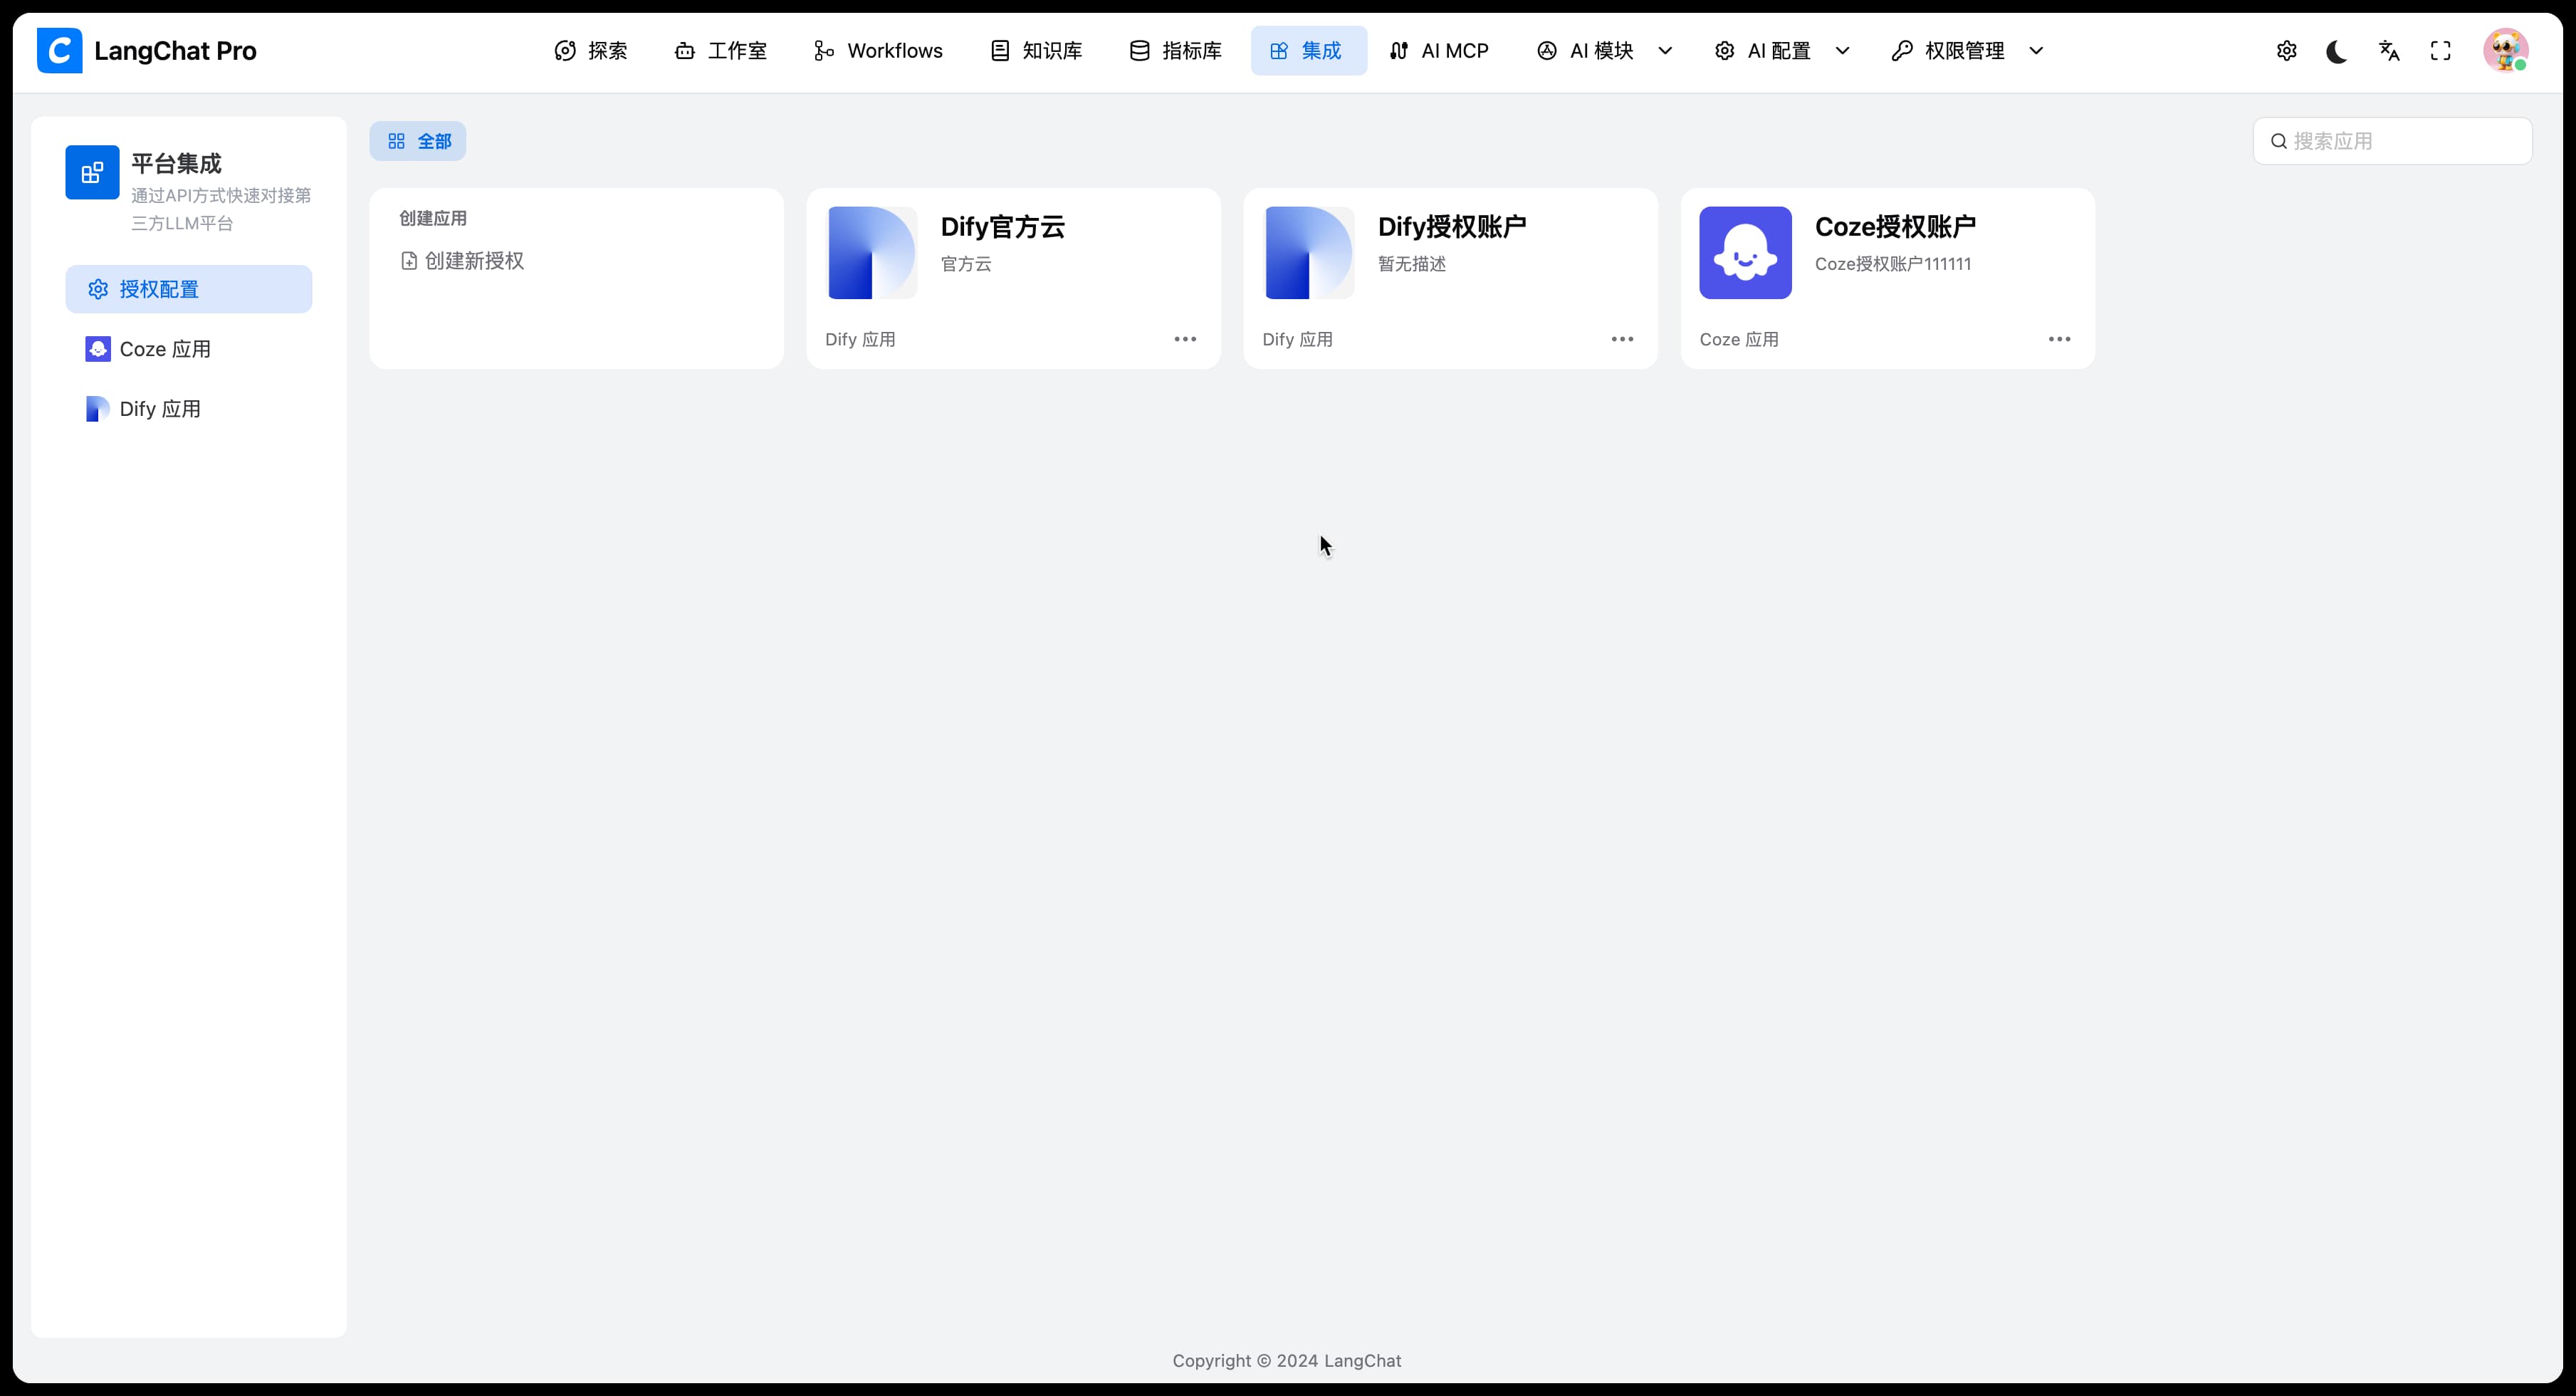This screenshot has width=2576, height=1396.
Task: Click the 全部 grid icon
Action: tap(396, 141)
